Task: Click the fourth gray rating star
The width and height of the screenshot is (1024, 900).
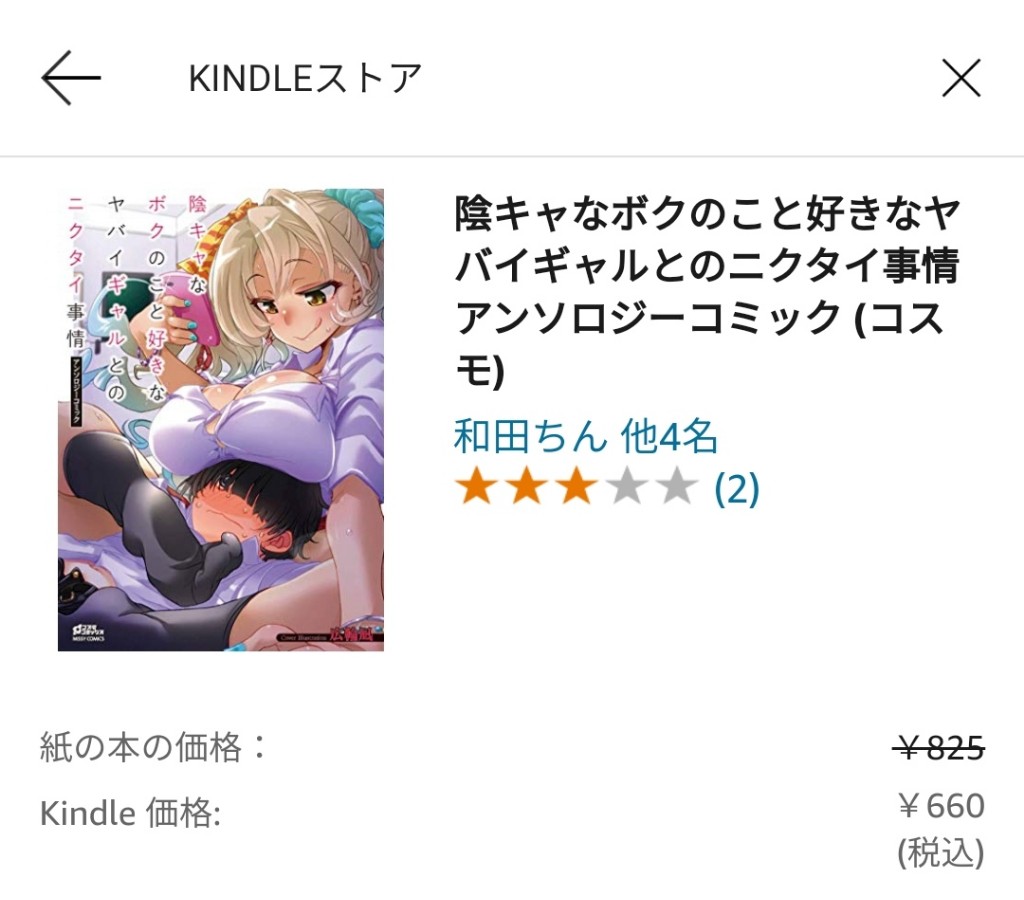Action: pyautogui.click(x=627, y=488)
